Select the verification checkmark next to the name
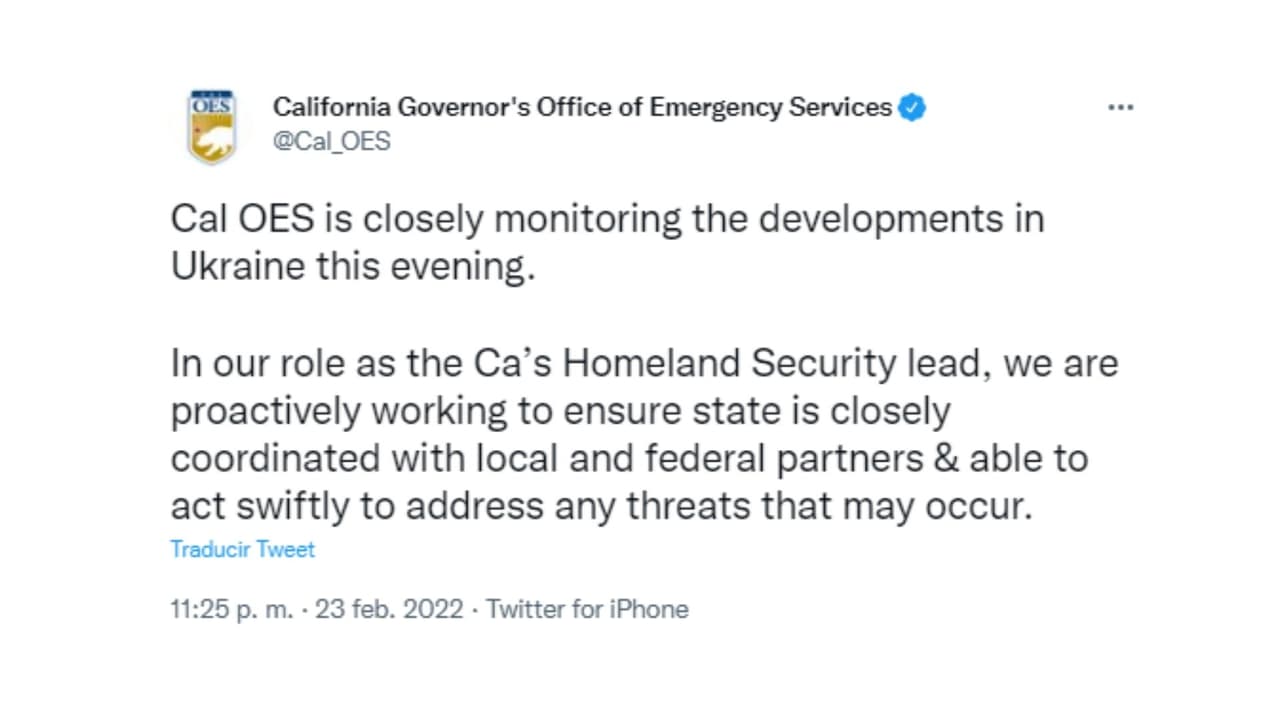Viewport: 1280px width, 720px height. point(911,107)
